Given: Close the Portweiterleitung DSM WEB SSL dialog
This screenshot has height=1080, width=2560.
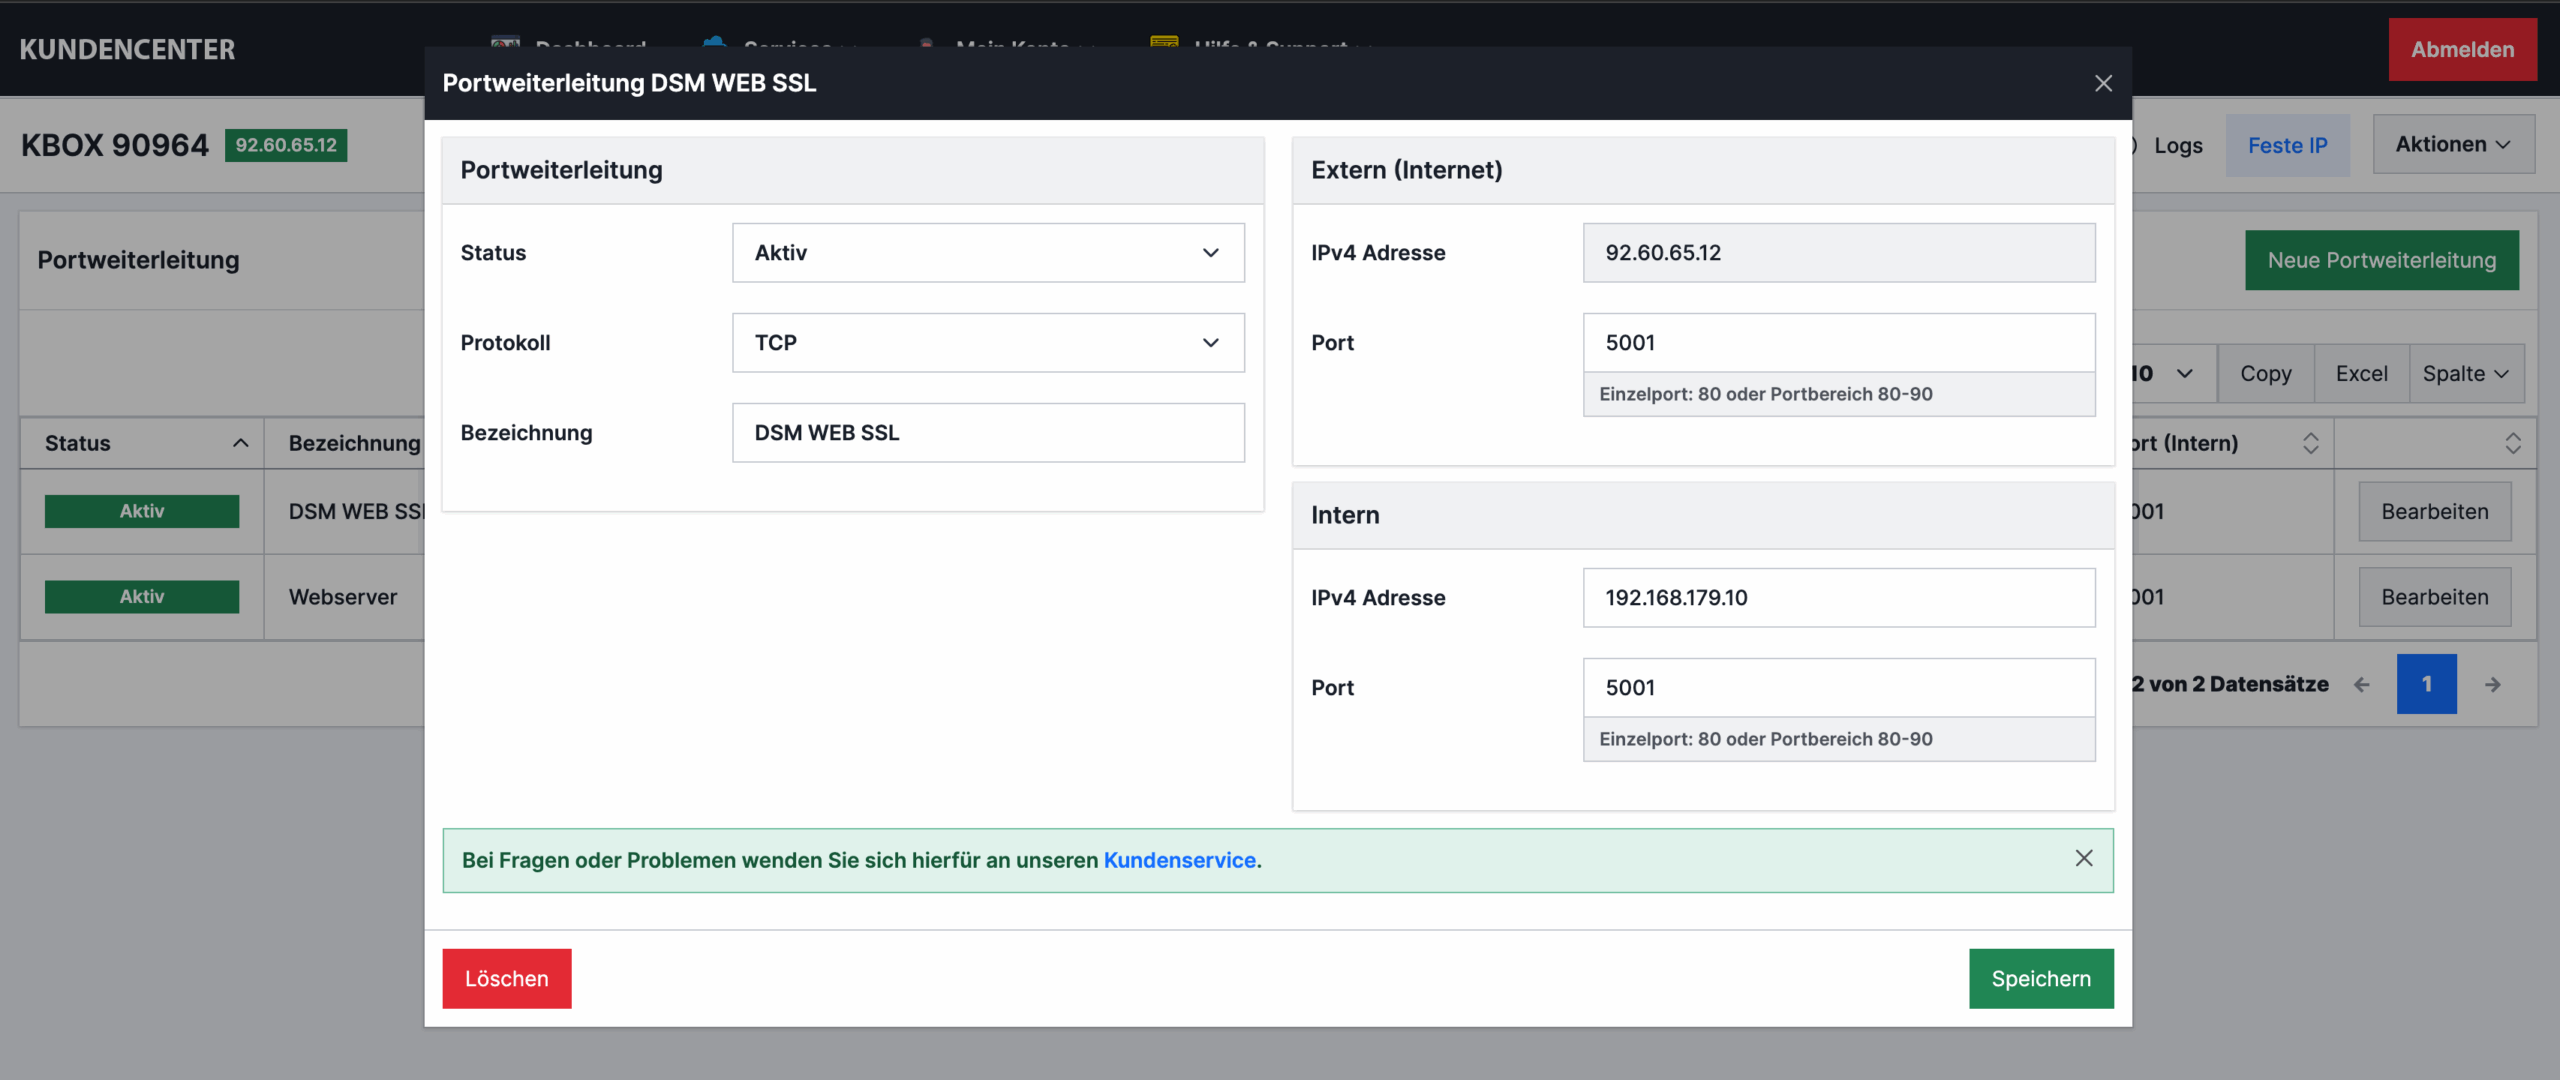Looking at the screenshot, I should click(x=2103, y=84).
